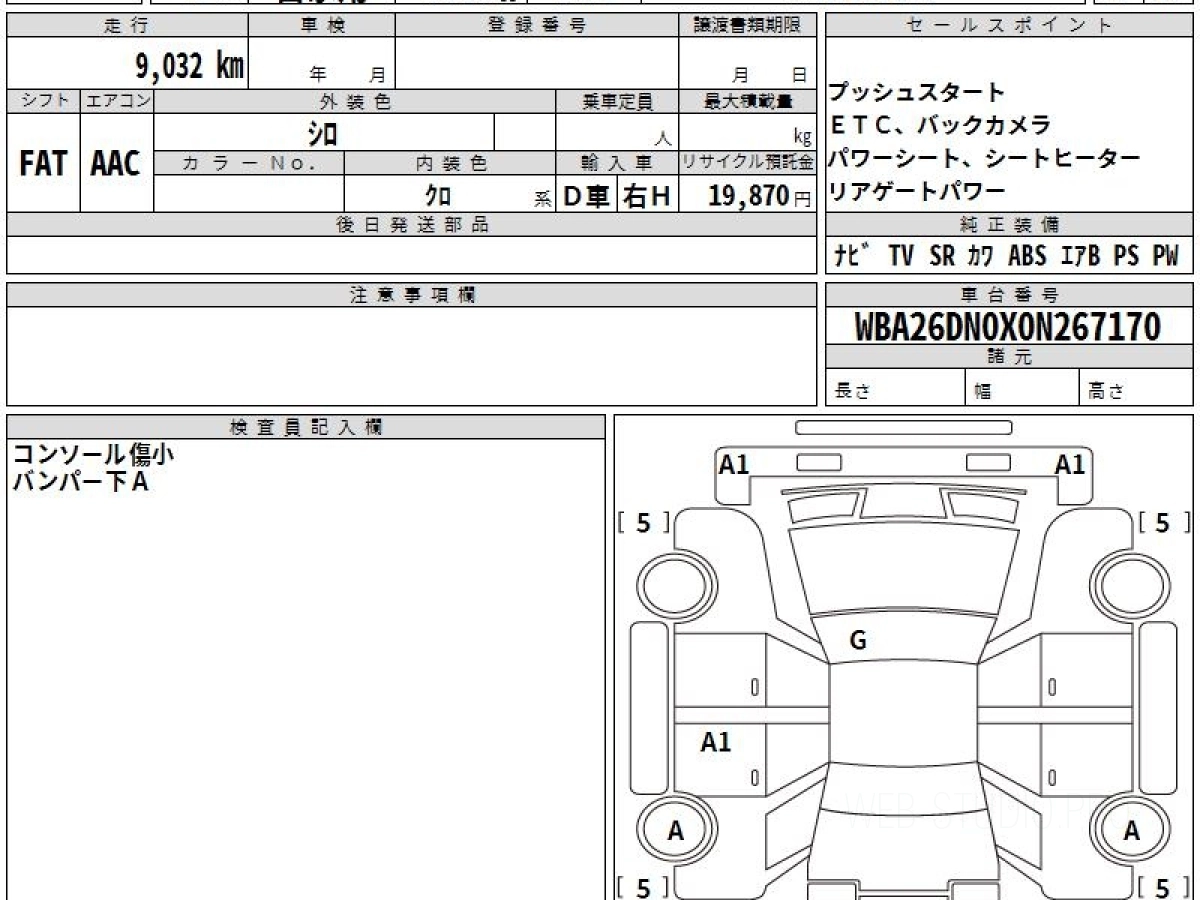Screen dimensions: 1200x900
Task: Select the 19,870円 recycle deposit amount
Action: coord(760,196)
